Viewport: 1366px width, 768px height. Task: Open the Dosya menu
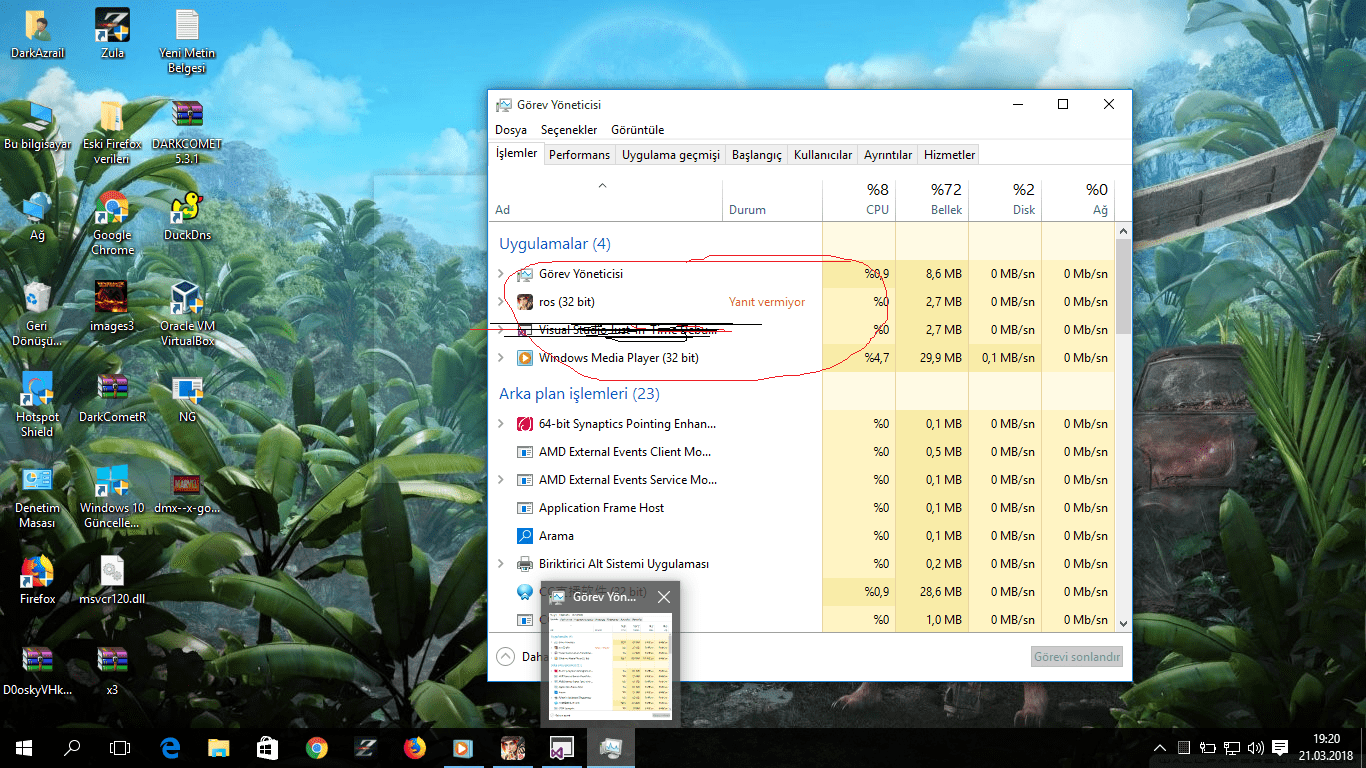click(x=511, y=130)
